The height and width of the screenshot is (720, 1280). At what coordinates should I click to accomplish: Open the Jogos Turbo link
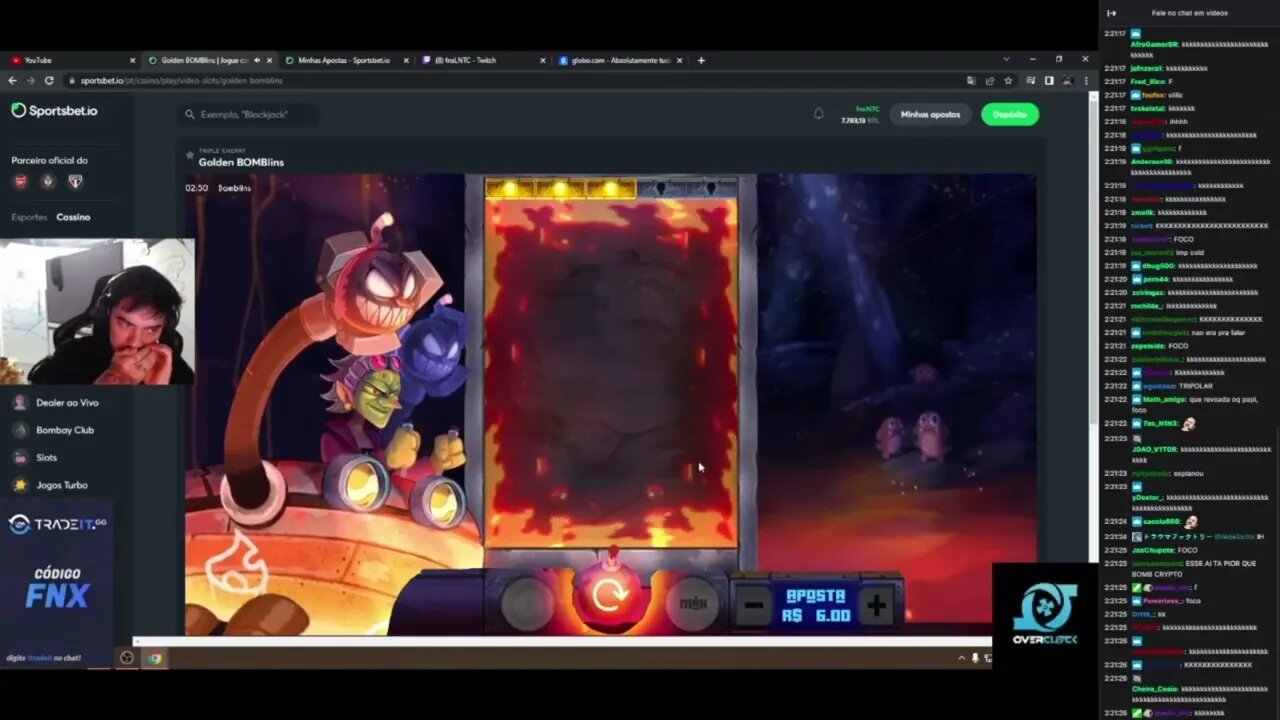click(62, 485)
